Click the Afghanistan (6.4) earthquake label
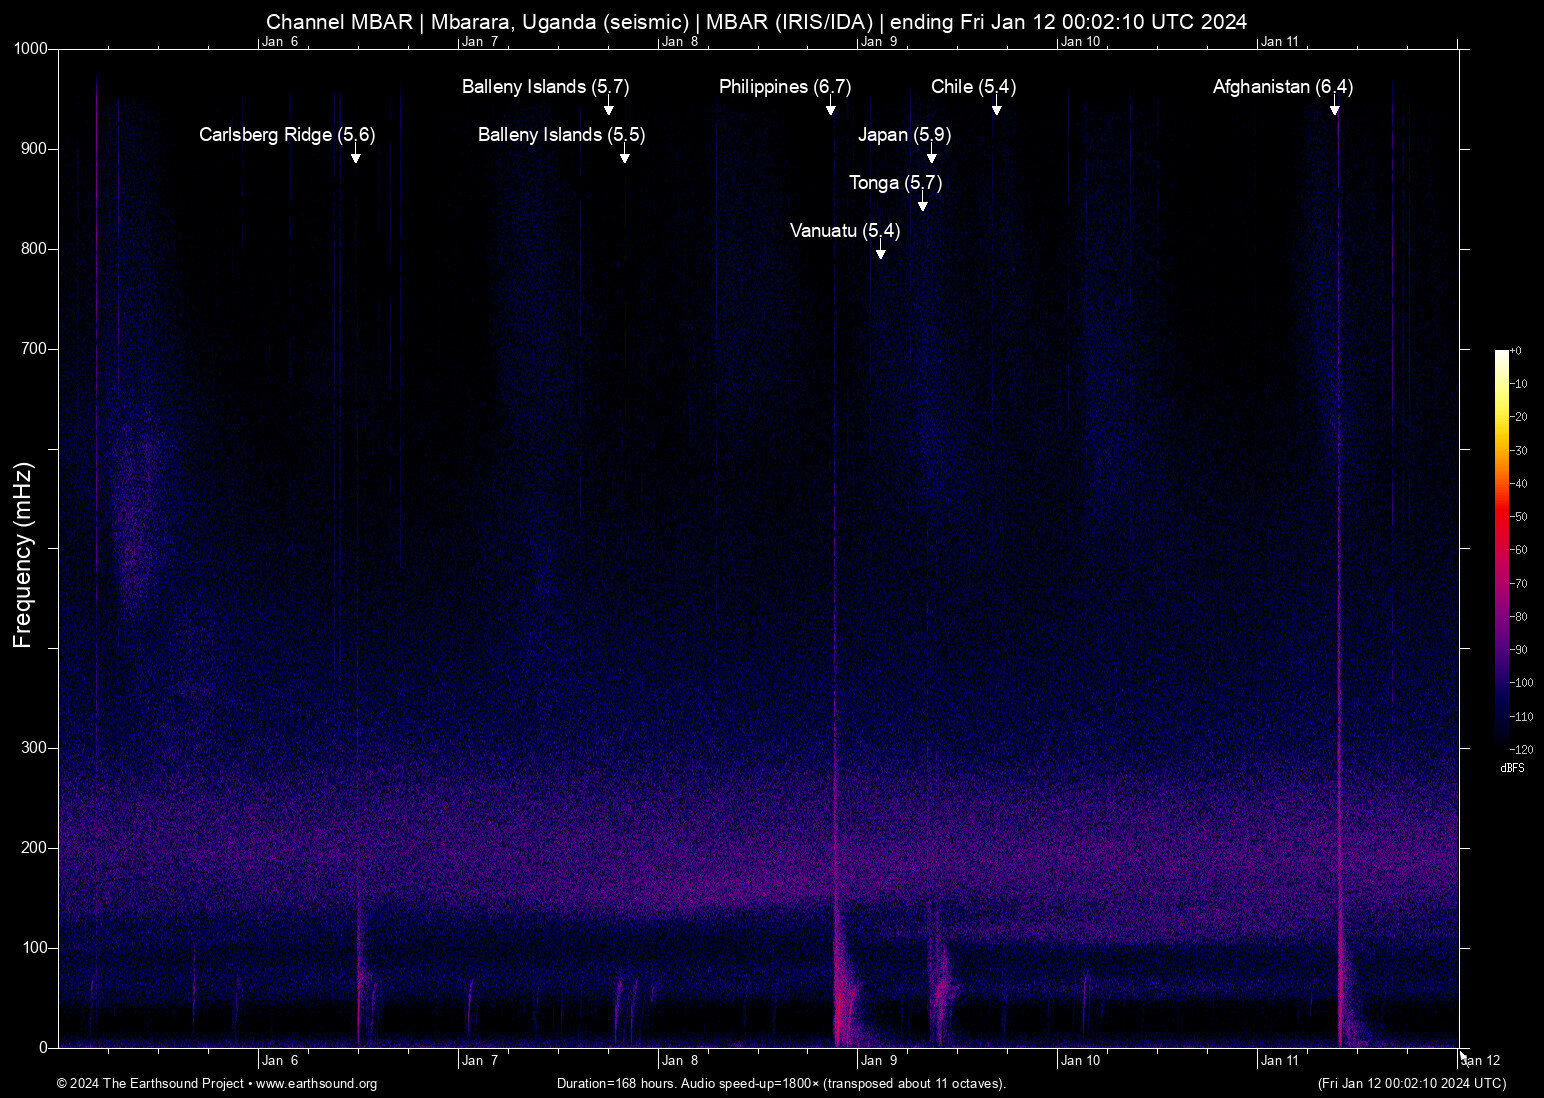Viewport: 1544px width, 1098px height. click(1282, 87)
